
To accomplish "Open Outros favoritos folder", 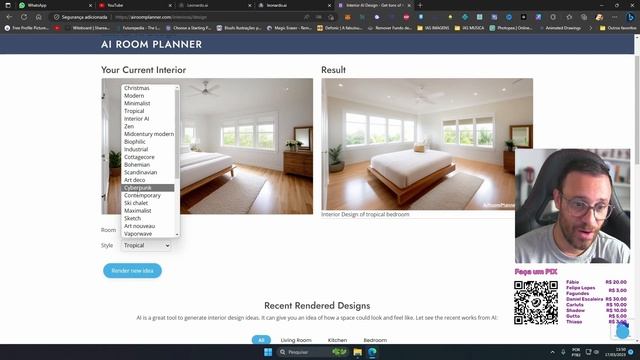I will click(x=618, y=28).
